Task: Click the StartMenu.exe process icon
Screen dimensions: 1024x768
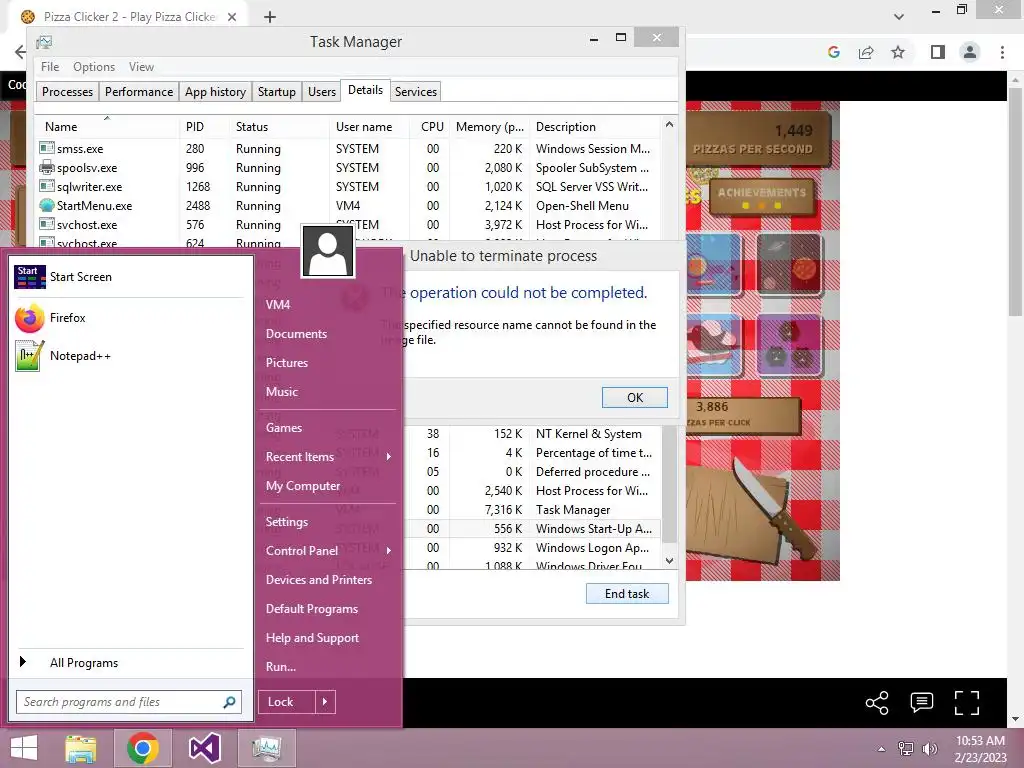Action: tap(46, 206)
